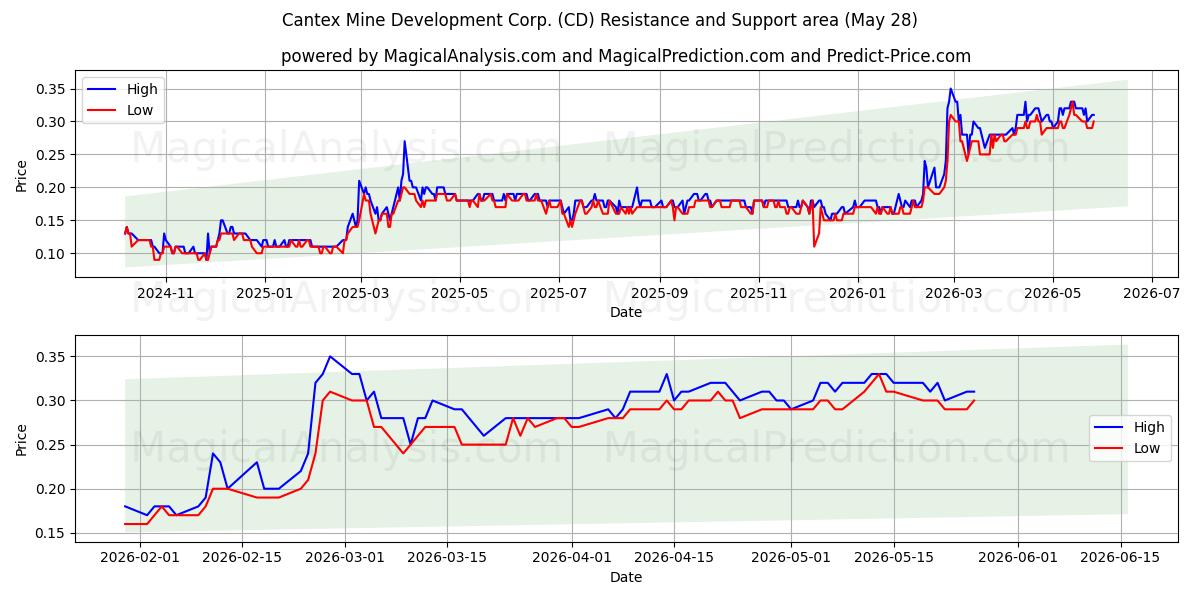Click the '2024-11' tick label
Viewport: 1200px width, 600px height.
pyautogui.click(x=165, y=293)
